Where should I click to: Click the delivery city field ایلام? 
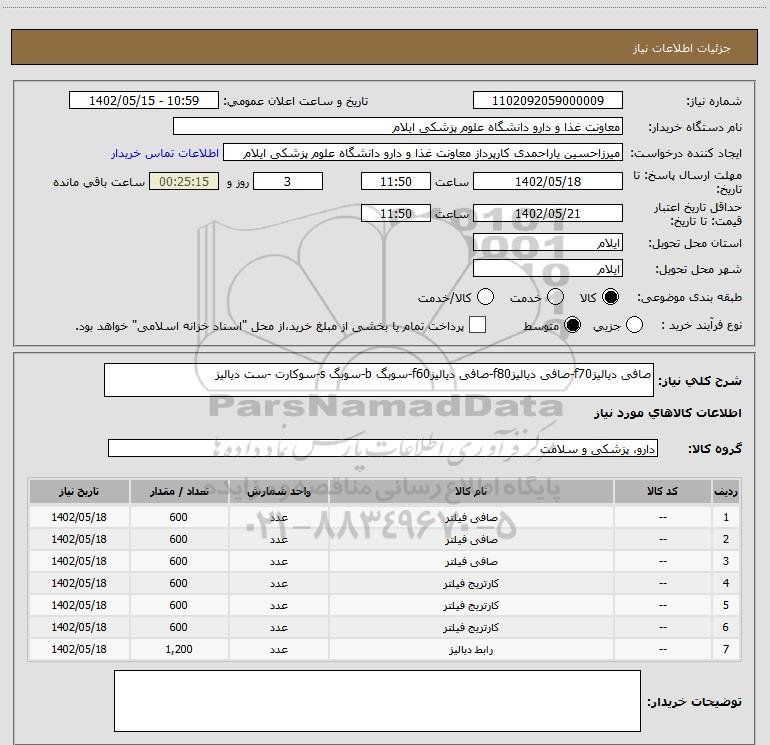(548, 268)
